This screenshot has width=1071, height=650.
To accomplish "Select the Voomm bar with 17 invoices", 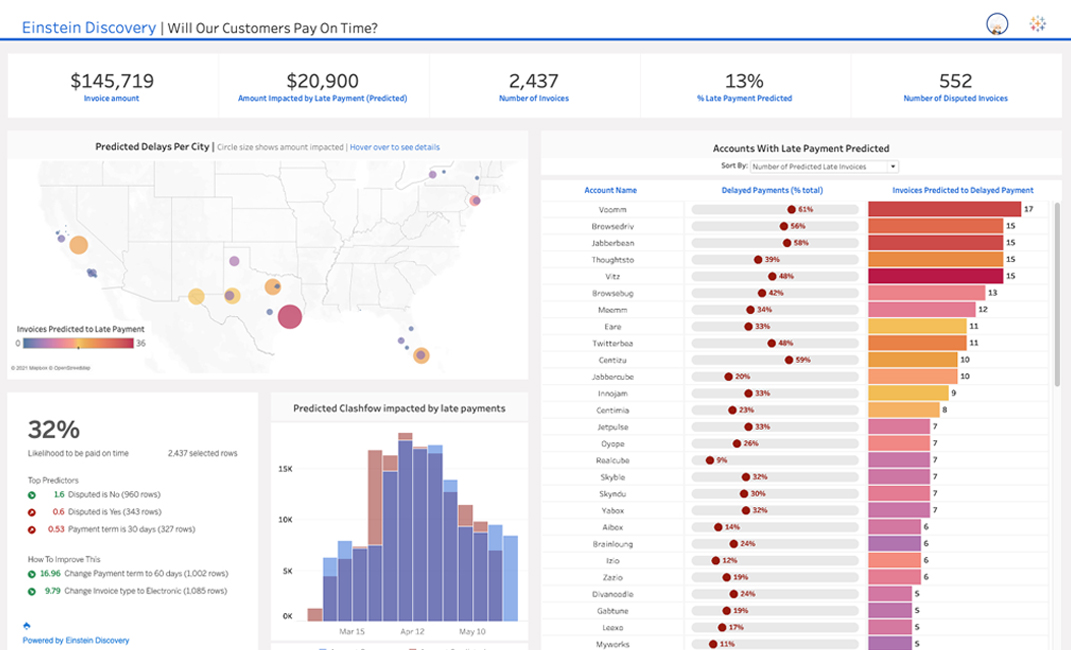I will click(x=944, y=209).
